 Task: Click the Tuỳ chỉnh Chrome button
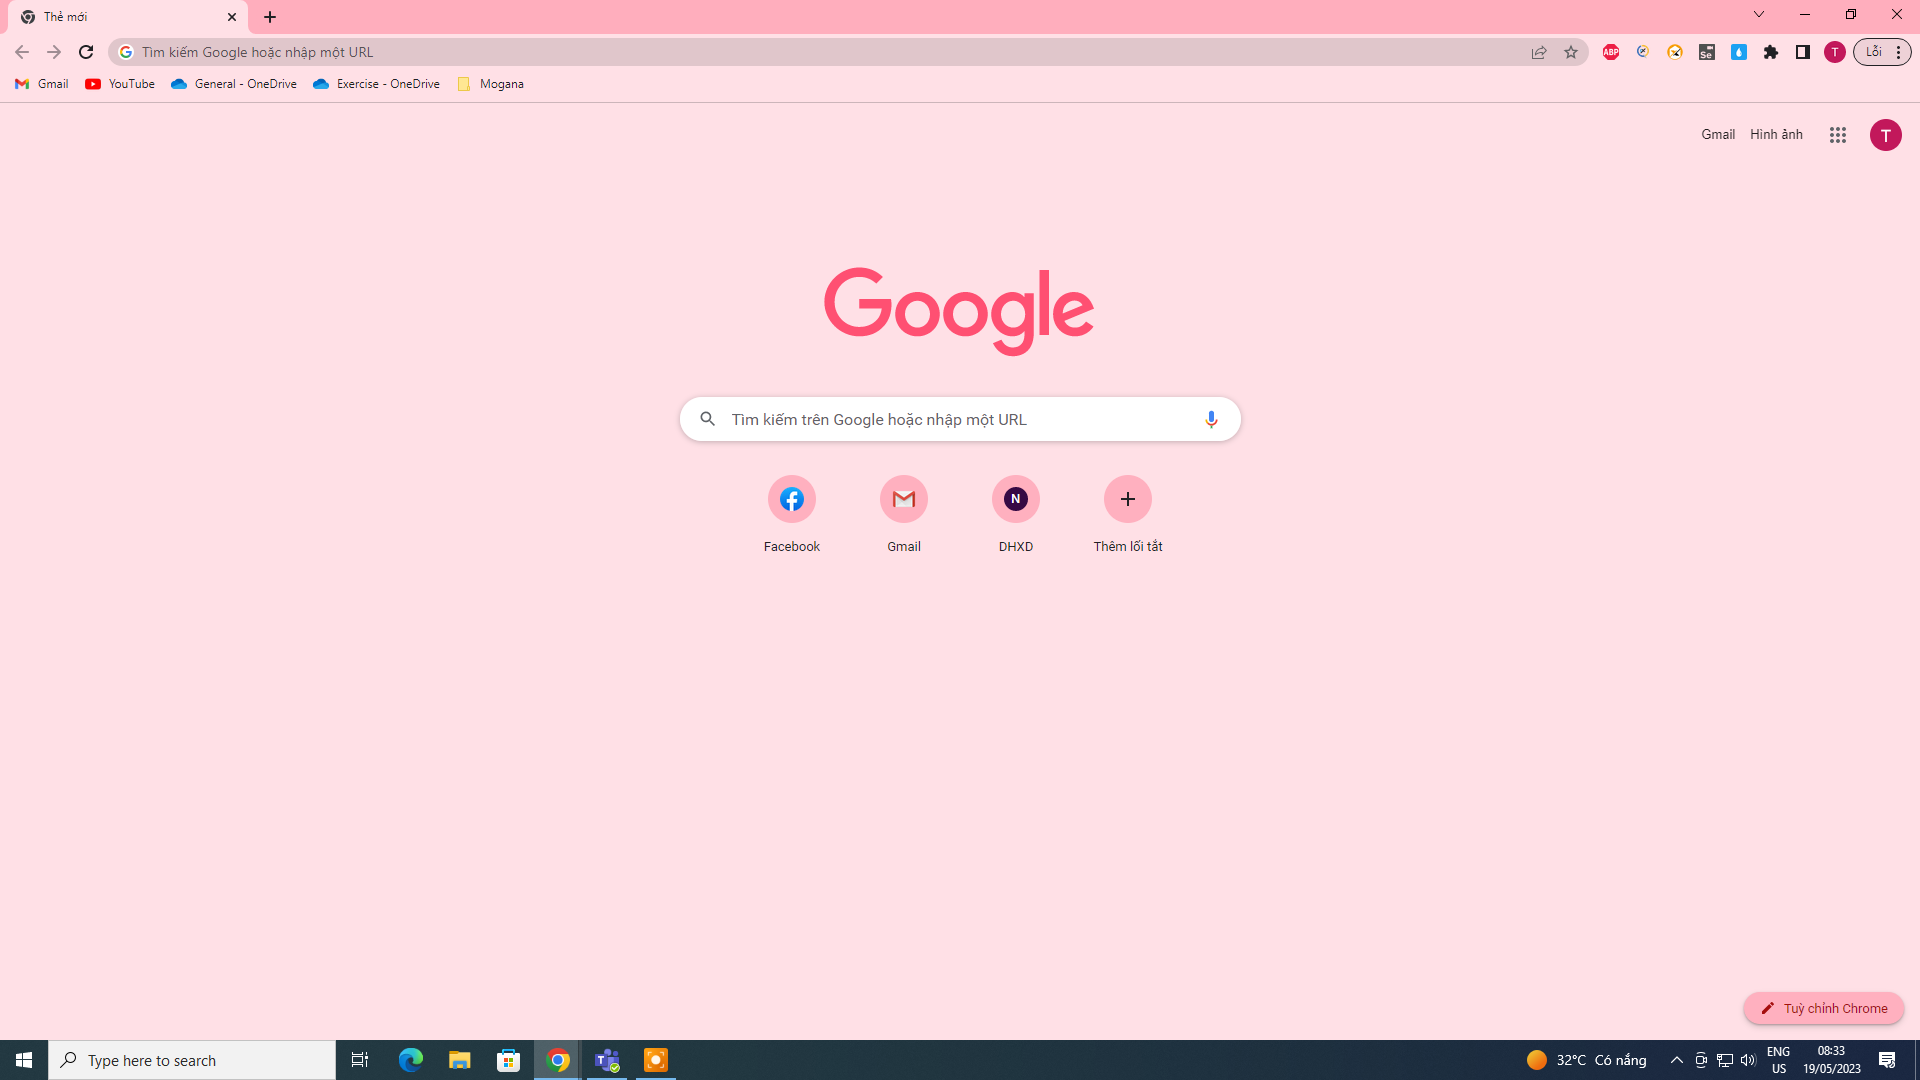[x=1823, y=1008]
